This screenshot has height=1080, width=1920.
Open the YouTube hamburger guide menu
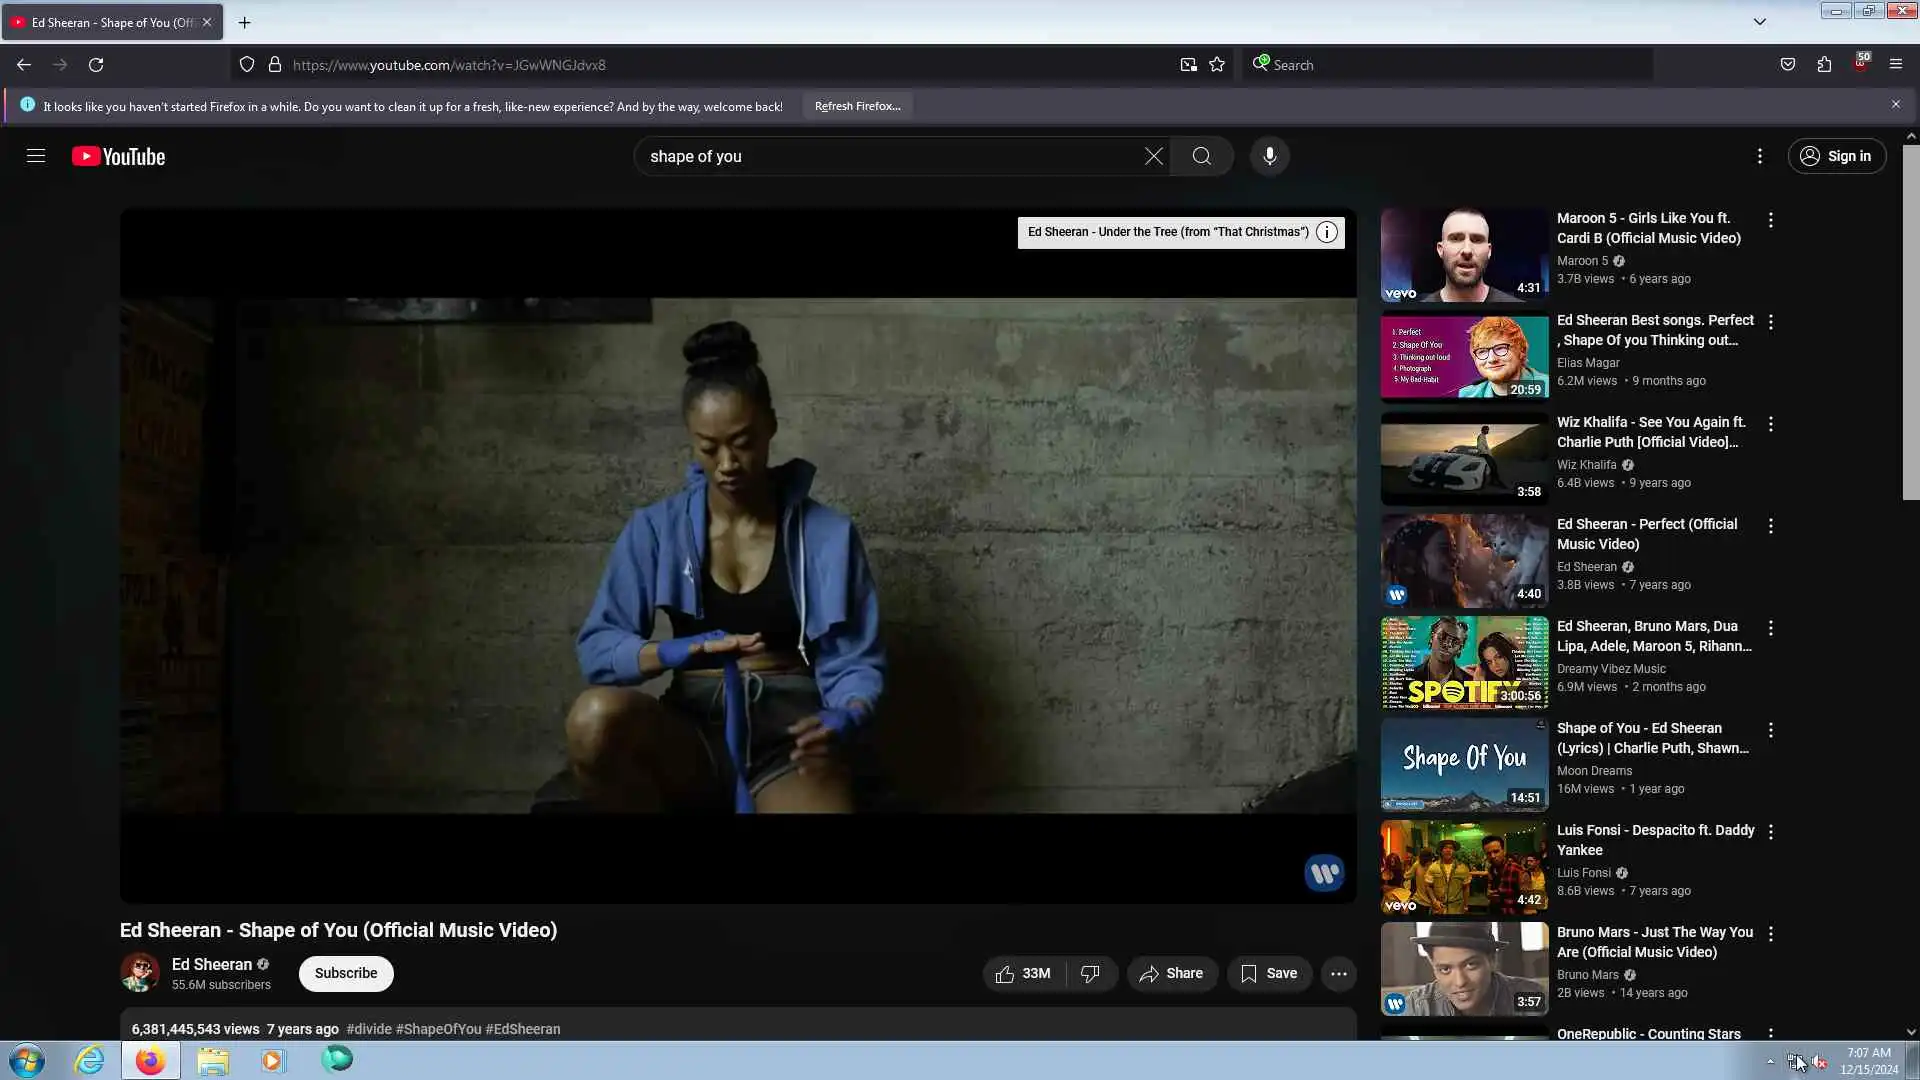click(36, 156)
